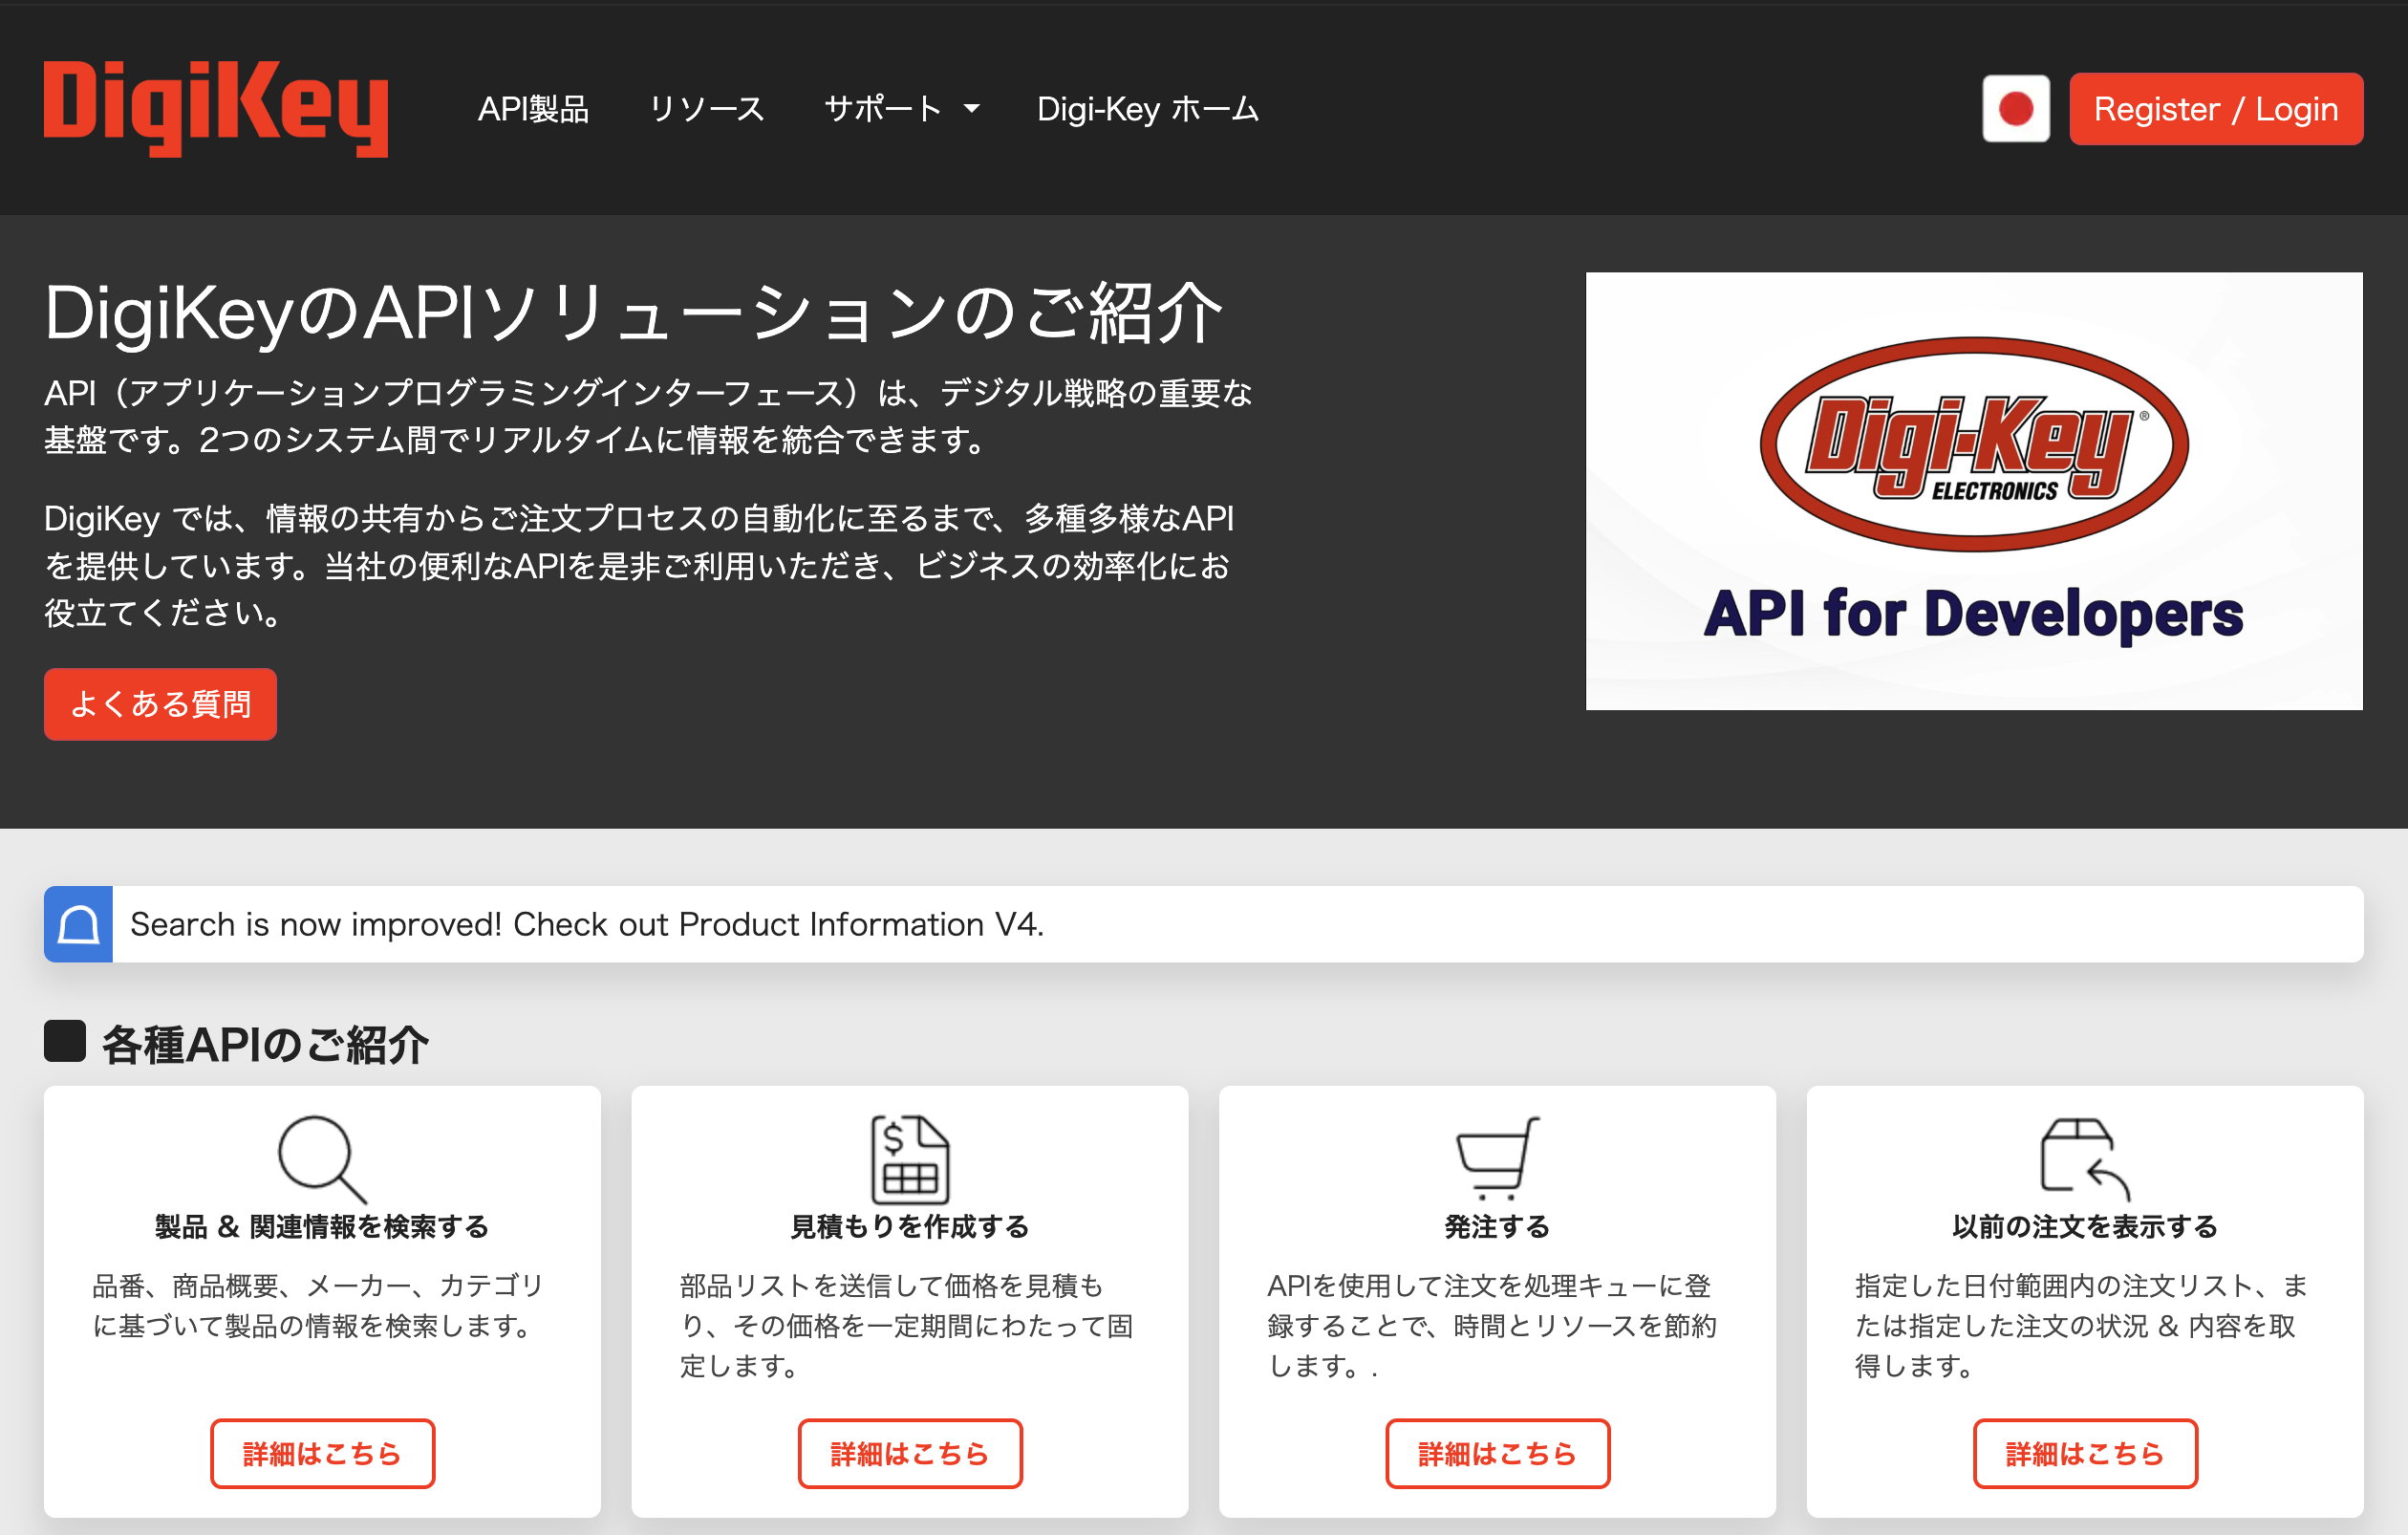Click the Japan flag language icon
Viewport: 2408px width, 1535px height.
[2015, 108]
